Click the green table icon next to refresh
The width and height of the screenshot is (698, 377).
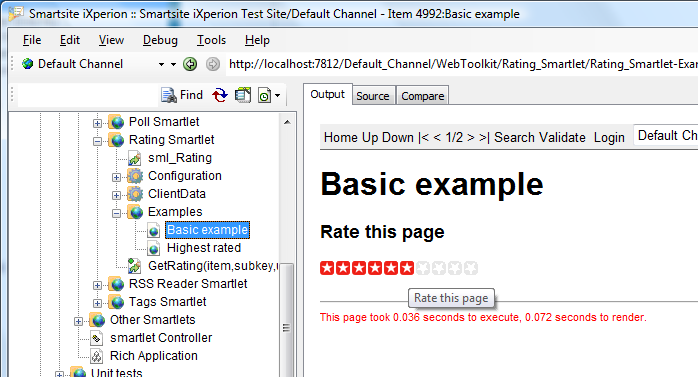pyautogui.click(x=243, y=95)
